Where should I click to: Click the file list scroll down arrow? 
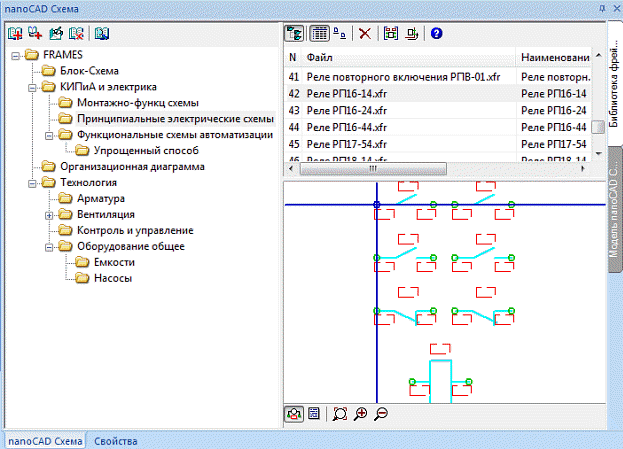[x=599, y=153]
